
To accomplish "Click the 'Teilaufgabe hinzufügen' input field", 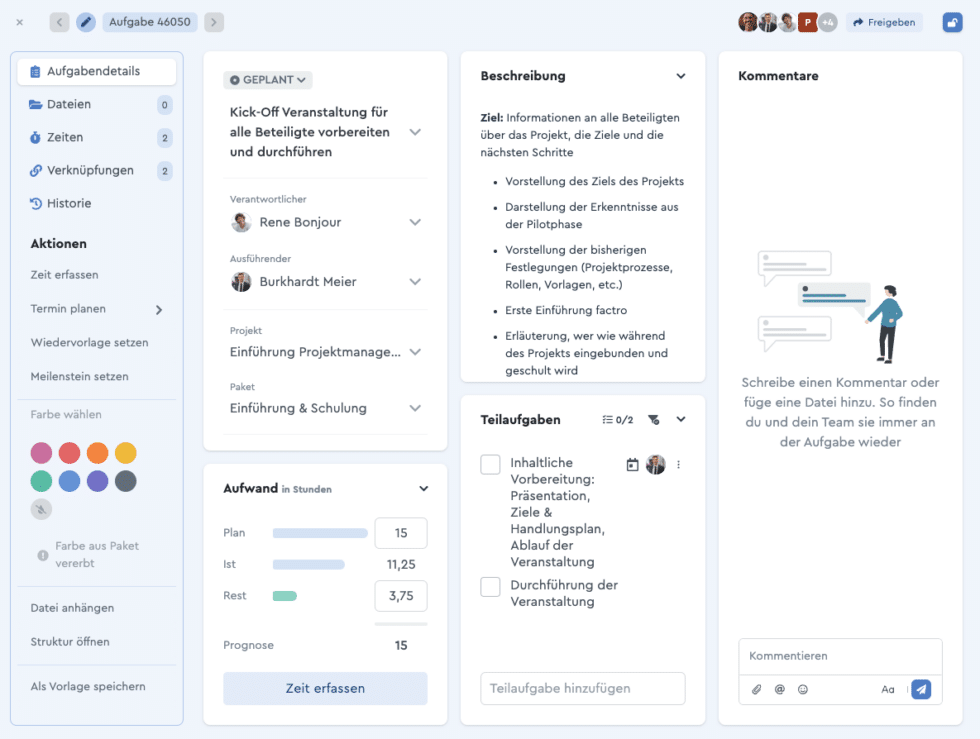I will (582, 688).
